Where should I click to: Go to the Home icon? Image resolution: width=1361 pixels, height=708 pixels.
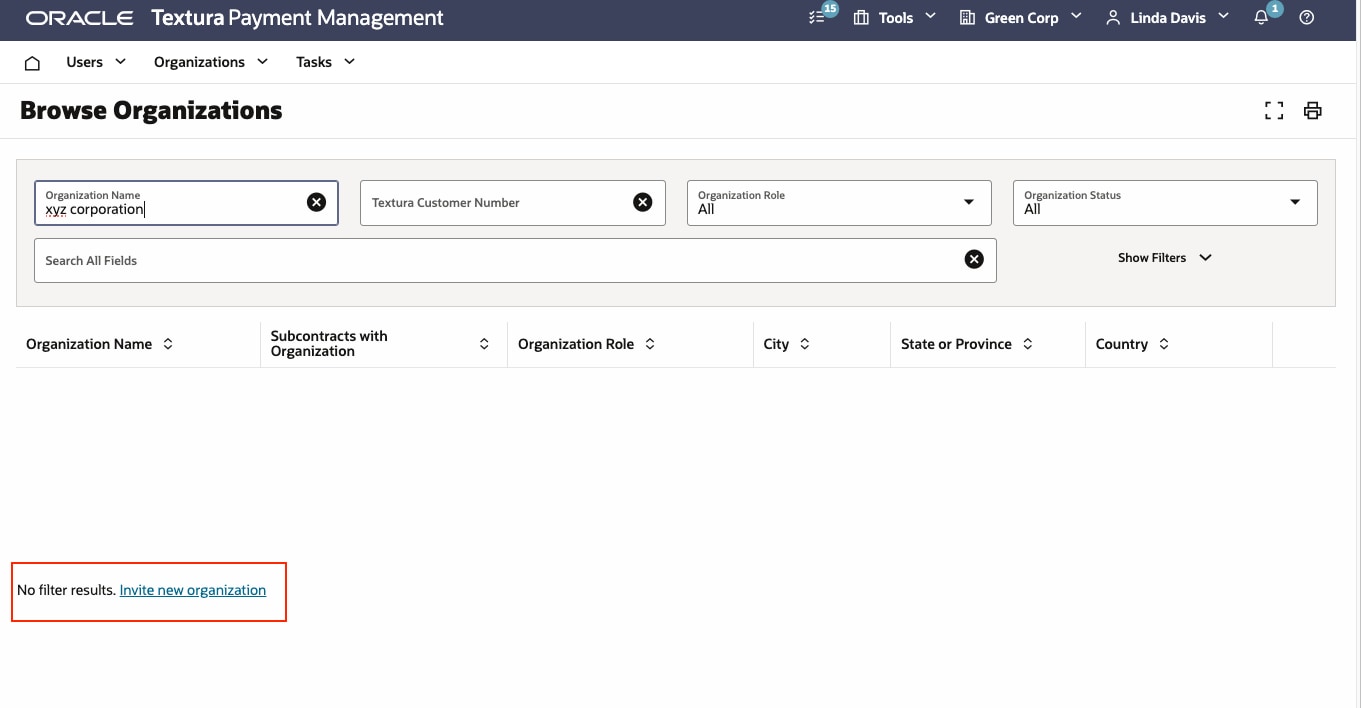(x=32, y=63)
